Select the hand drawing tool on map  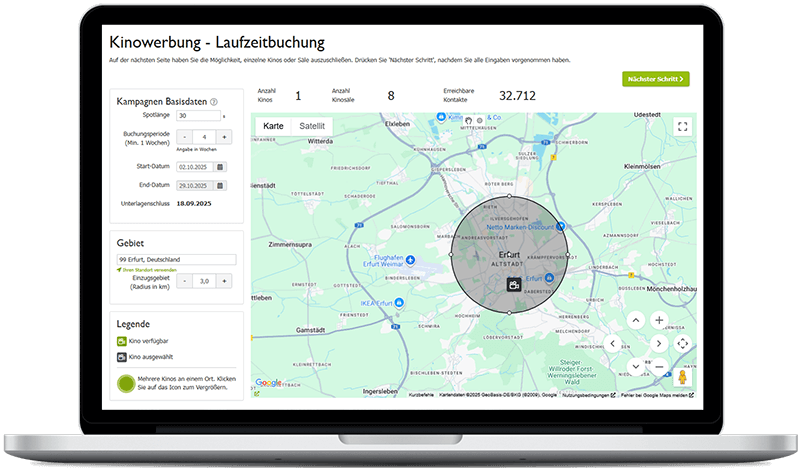[x=468, y=121]
